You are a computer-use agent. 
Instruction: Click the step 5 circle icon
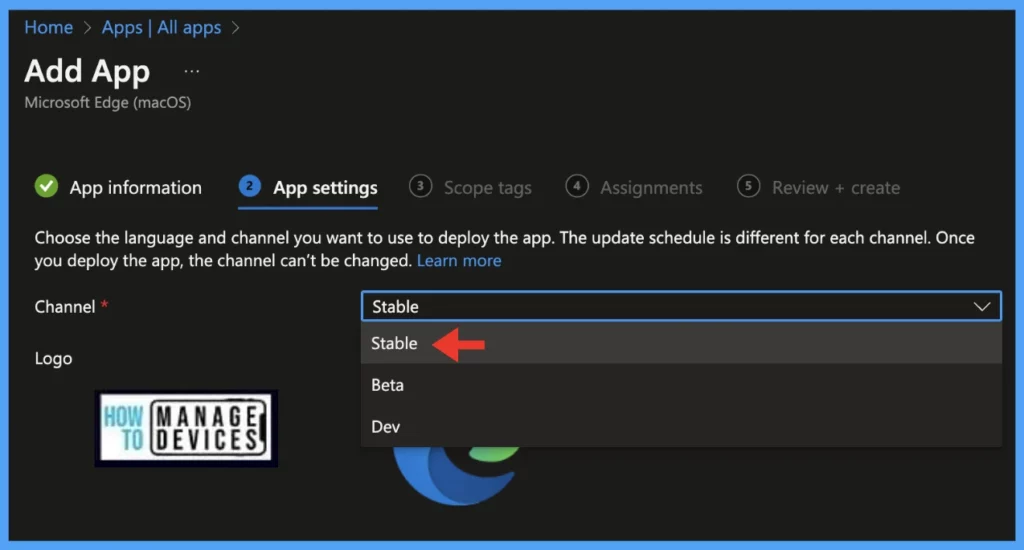point(748,186)
